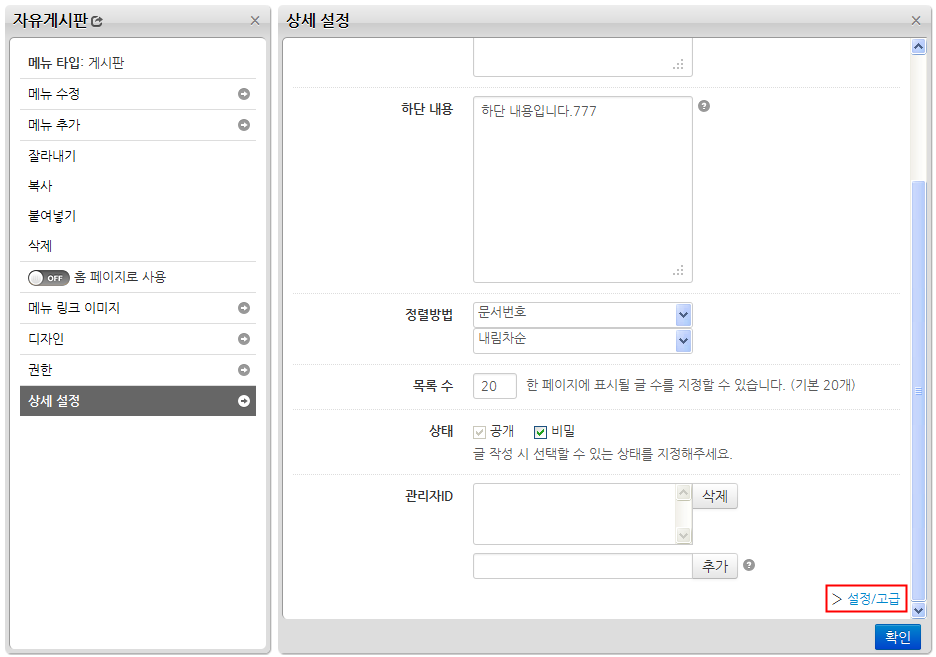Click the help icon beside 하단 내용
This screenshot has height=657, width=936.
tap(704, 106)
